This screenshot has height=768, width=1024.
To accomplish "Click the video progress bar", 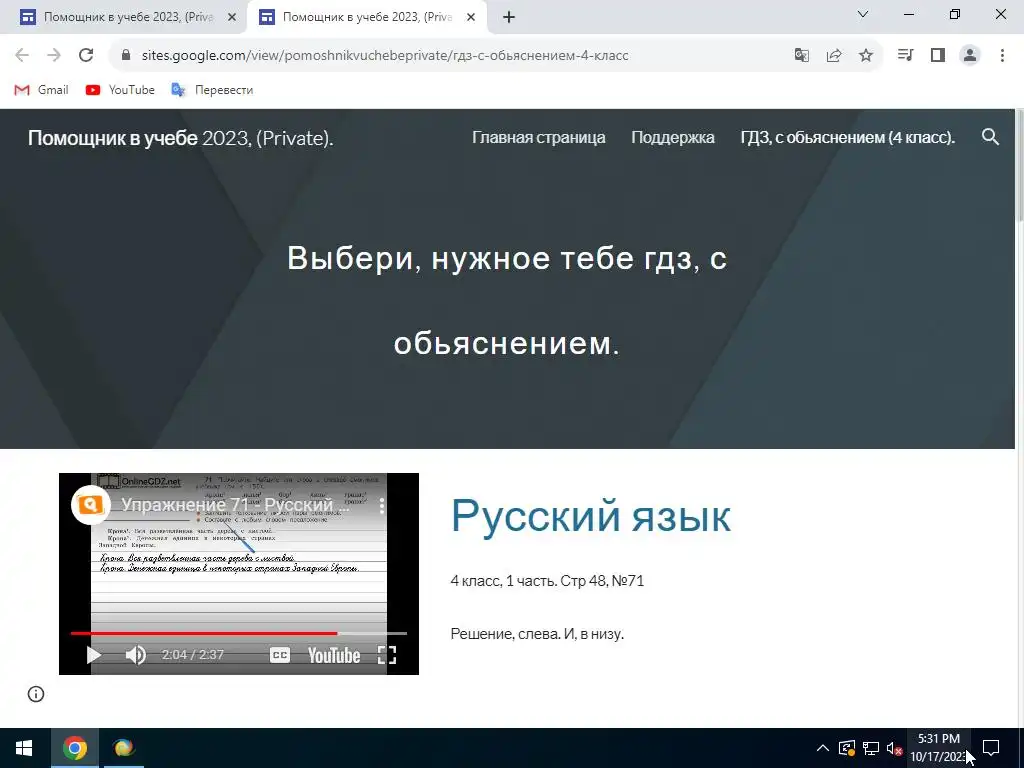I will [238, 633].
